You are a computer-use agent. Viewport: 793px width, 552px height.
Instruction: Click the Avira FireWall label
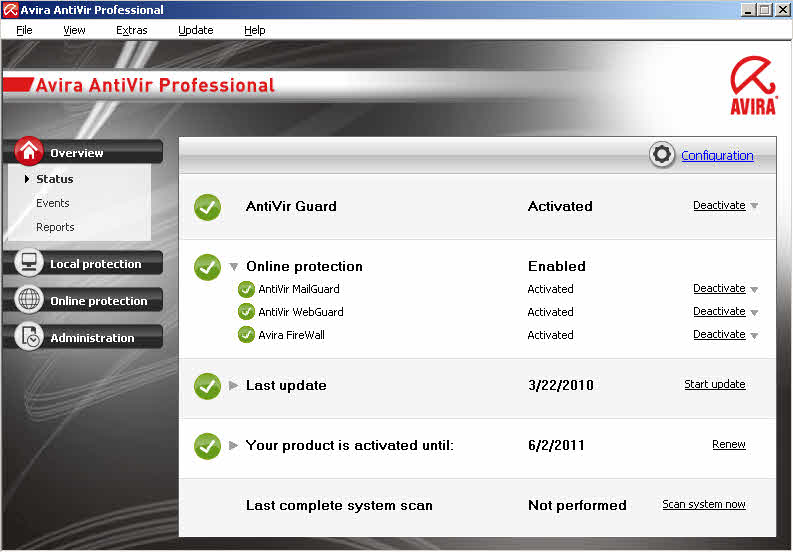[x=291, y=335]
